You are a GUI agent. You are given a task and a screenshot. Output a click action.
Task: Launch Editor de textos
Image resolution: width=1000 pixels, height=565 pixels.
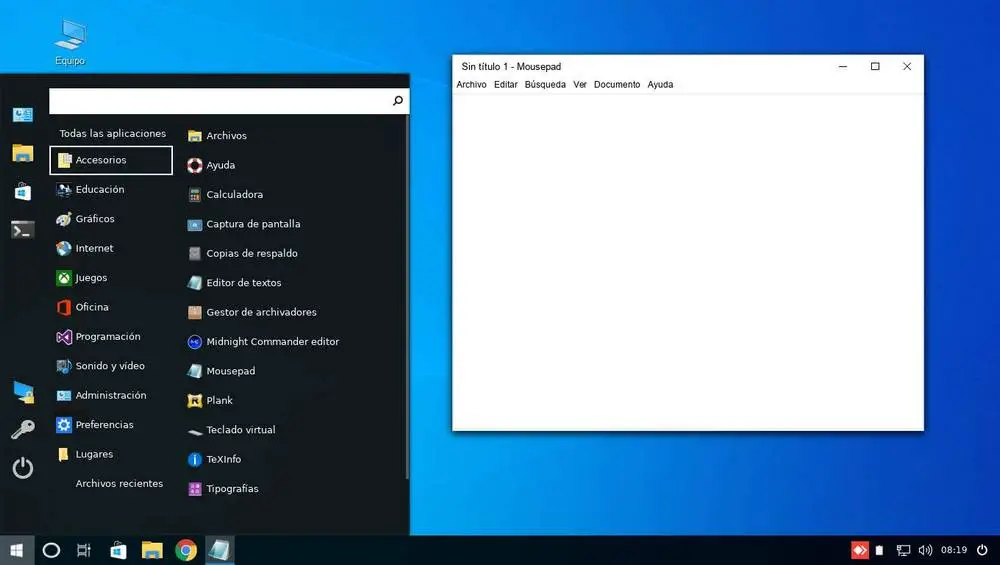pyautogui.click(x=234, y=282)
